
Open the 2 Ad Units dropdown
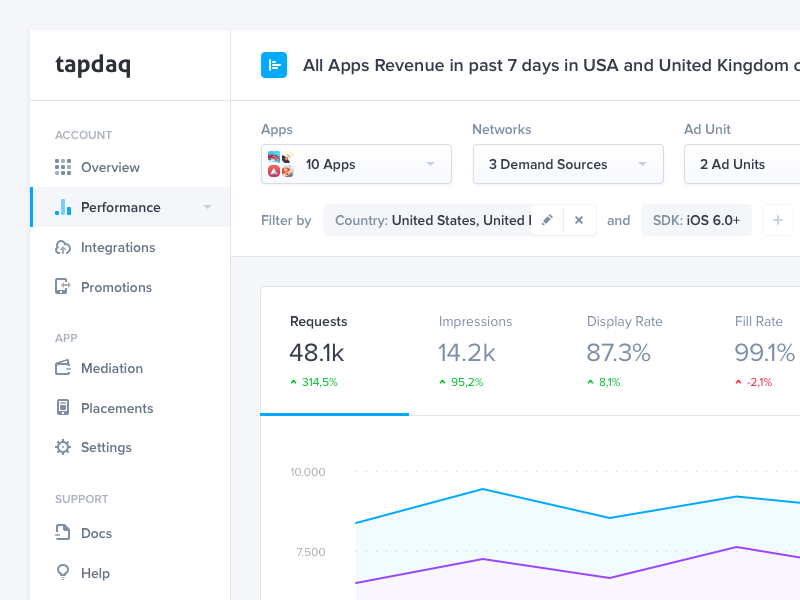click(x=740, y=164)
